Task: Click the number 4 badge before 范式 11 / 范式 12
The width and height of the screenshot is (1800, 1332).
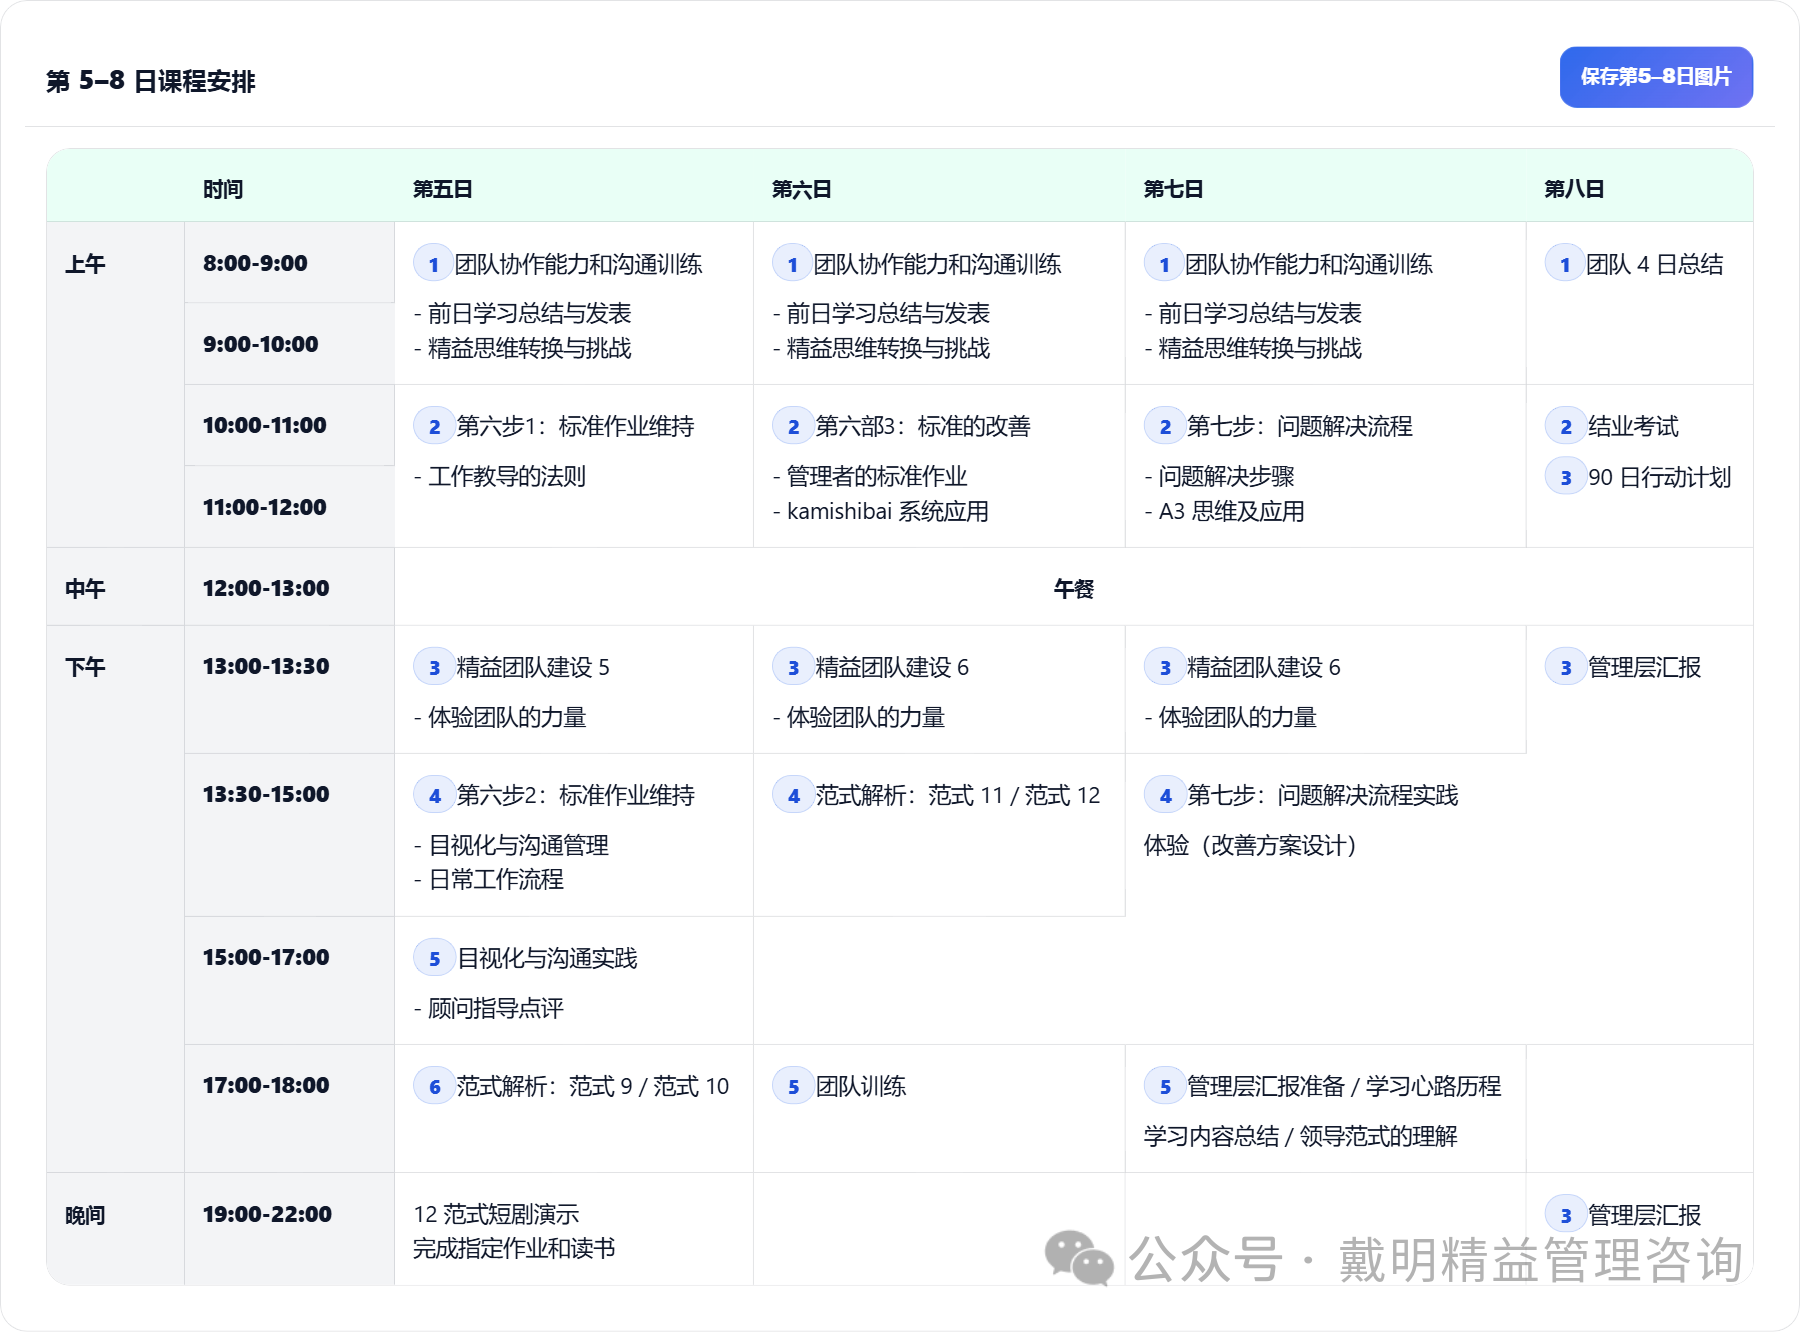Action: tap(793, 796)
